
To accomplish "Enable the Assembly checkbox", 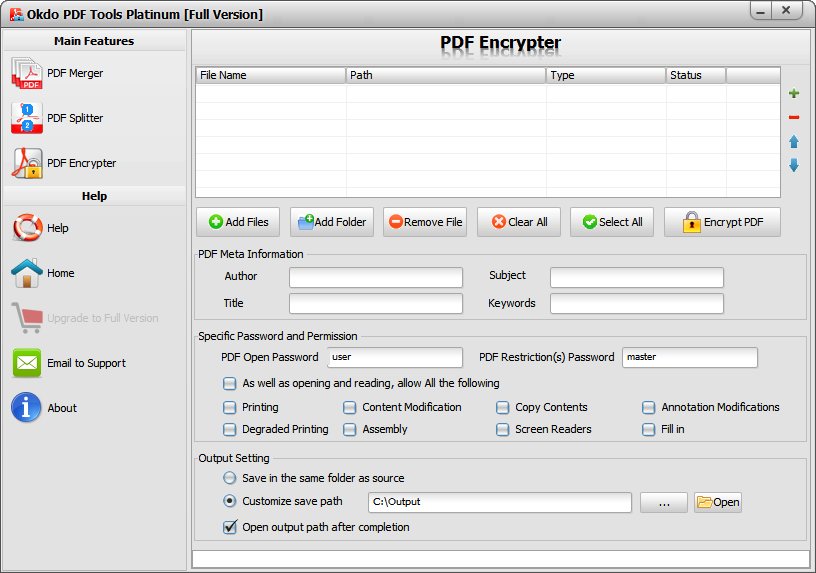I will pos(350,429).
